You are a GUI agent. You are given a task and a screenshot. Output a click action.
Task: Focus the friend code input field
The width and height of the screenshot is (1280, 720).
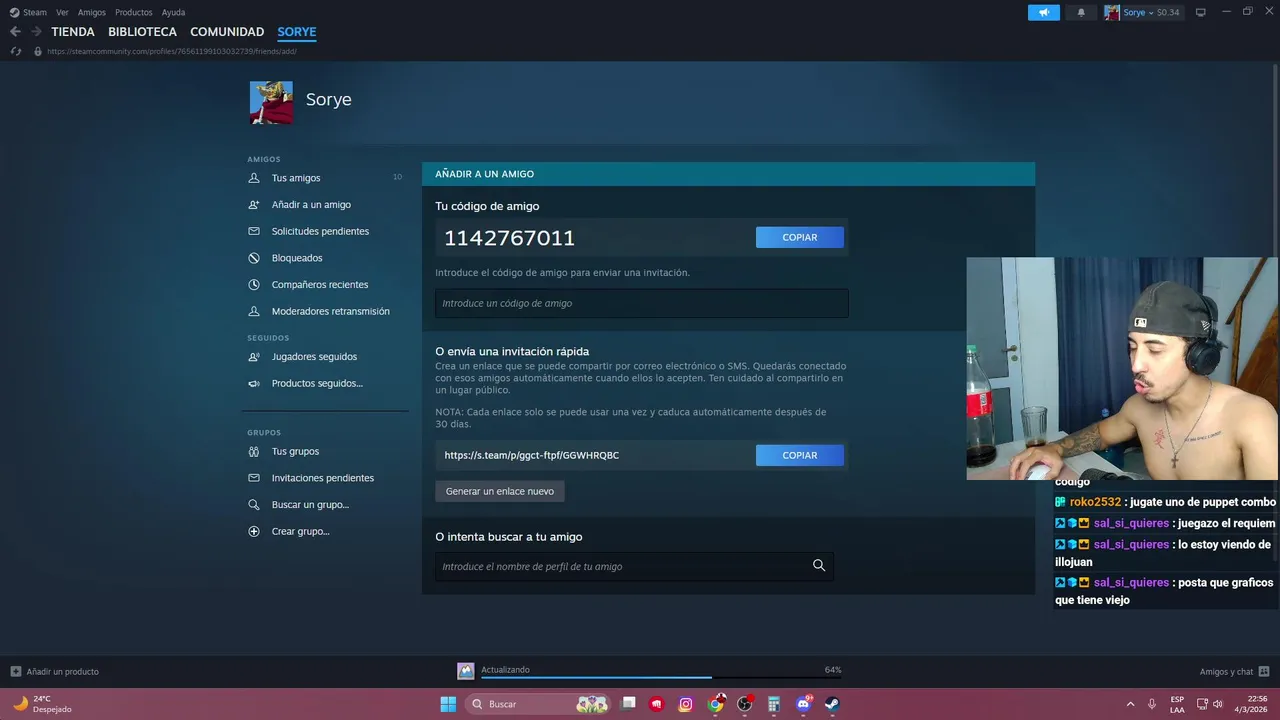[642, 303]
